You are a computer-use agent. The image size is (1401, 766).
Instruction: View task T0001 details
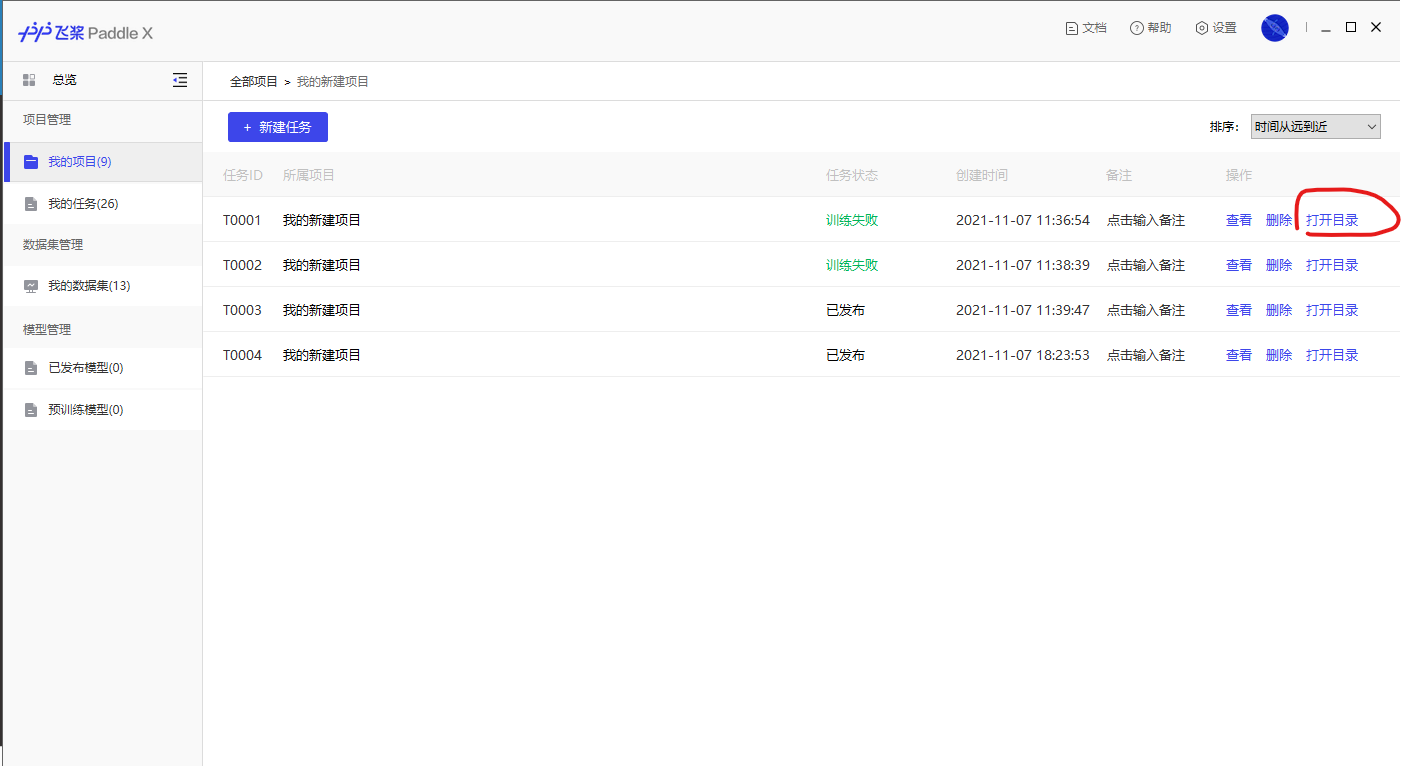[x=1238, y=220]
